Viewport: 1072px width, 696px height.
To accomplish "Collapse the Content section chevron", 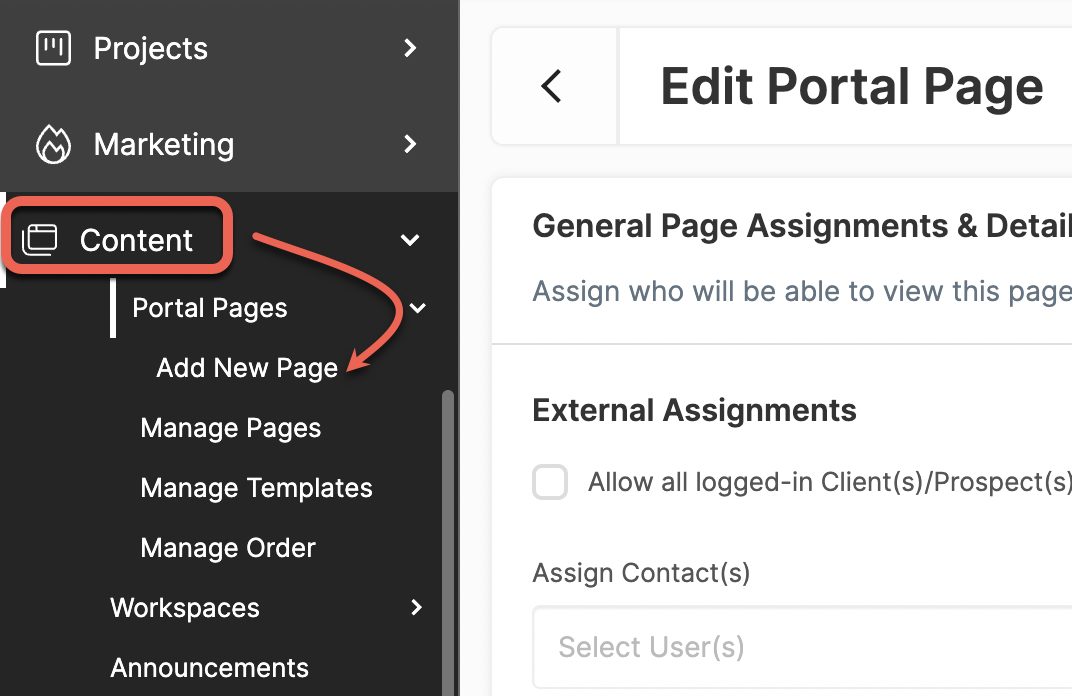I will pos(410,240).
